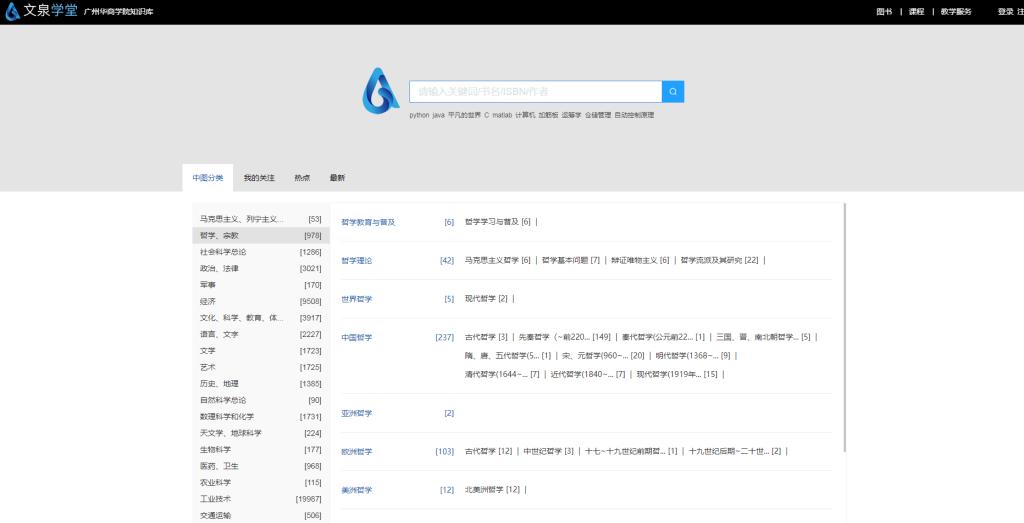Click the python suggested keyword
The width and height of the screenshot is (1024, 523).
coord(419,115)
